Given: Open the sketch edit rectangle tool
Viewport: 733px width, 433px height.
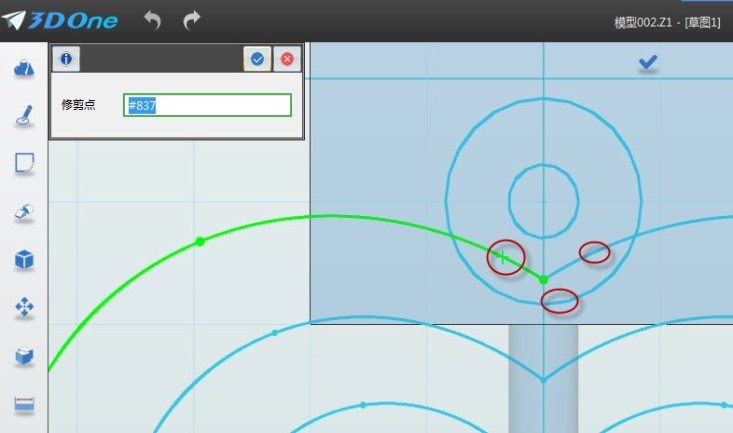Looking at the screenshot, I should click(25, 164).
